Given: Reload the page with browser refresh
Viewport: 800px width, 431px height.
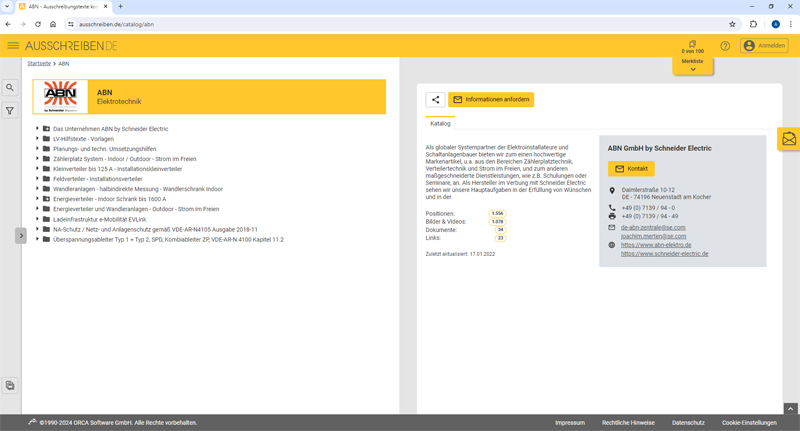Looking at the screenshot, I should click(38, 24).
